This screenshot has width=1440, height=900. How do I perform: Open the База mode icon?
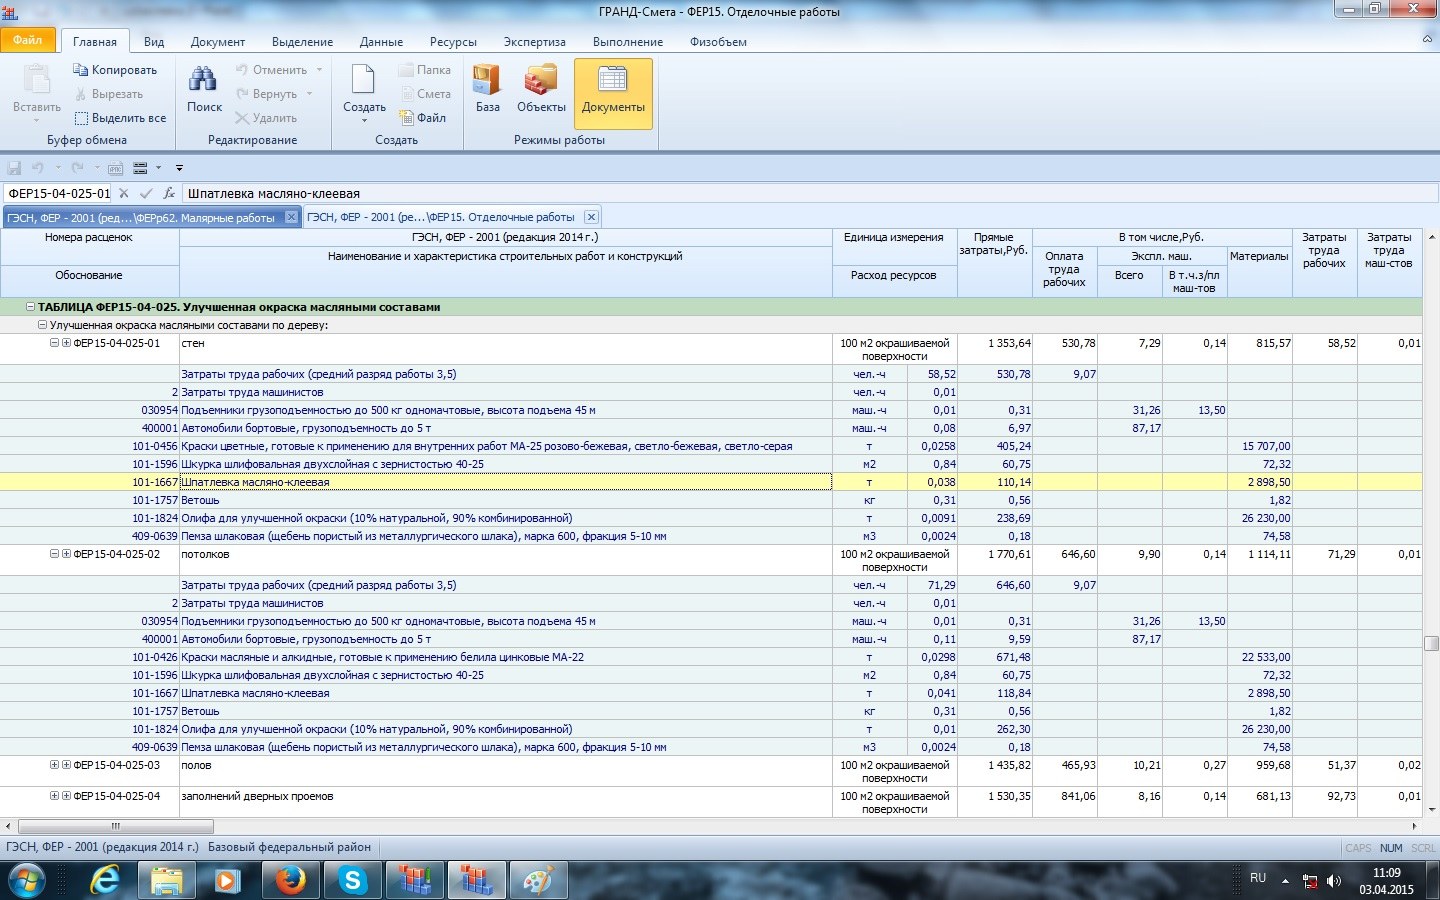pos(487,82)
